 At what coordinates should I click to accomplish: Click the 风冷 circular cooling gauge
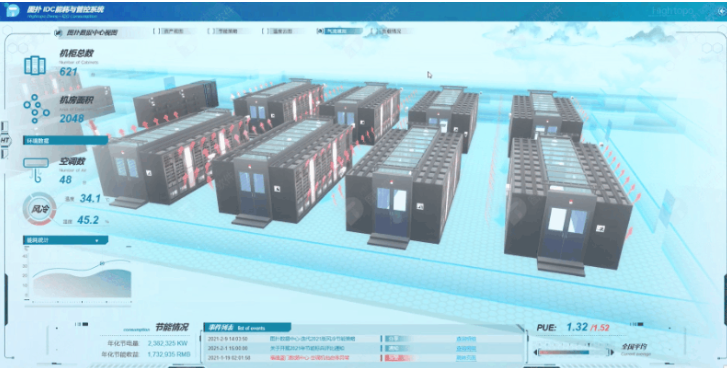[39, 209]
